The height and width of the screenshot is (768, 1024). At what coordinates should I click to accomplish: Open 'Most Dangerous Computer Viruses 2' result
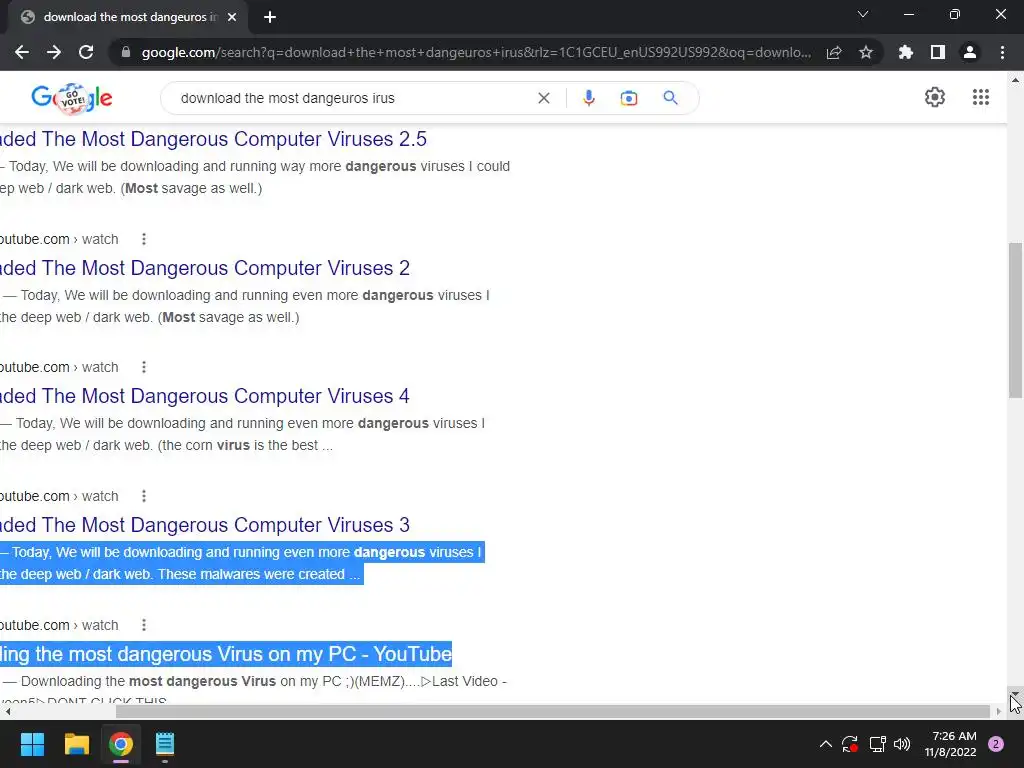204,268
